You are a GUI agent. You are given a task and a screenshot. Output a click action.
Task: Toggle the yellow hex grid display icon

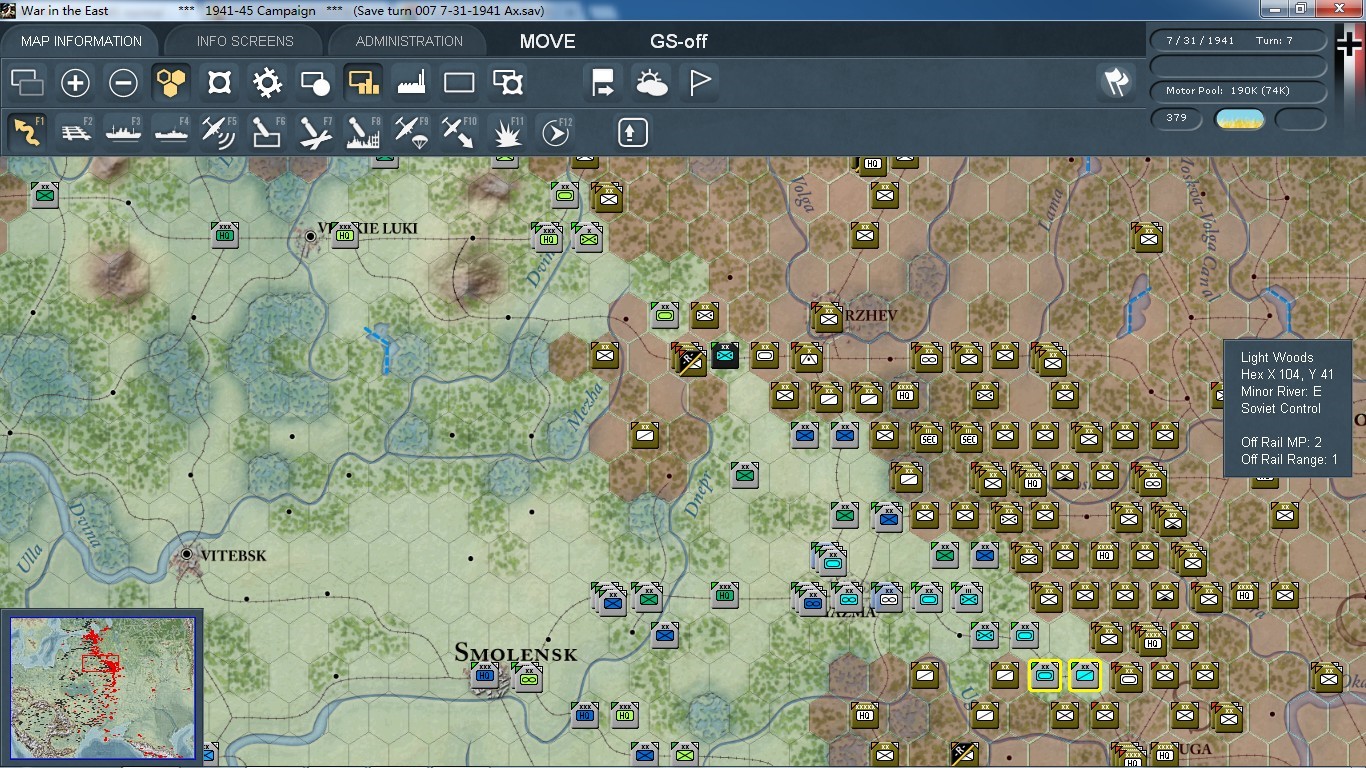(x=171, y=83)
